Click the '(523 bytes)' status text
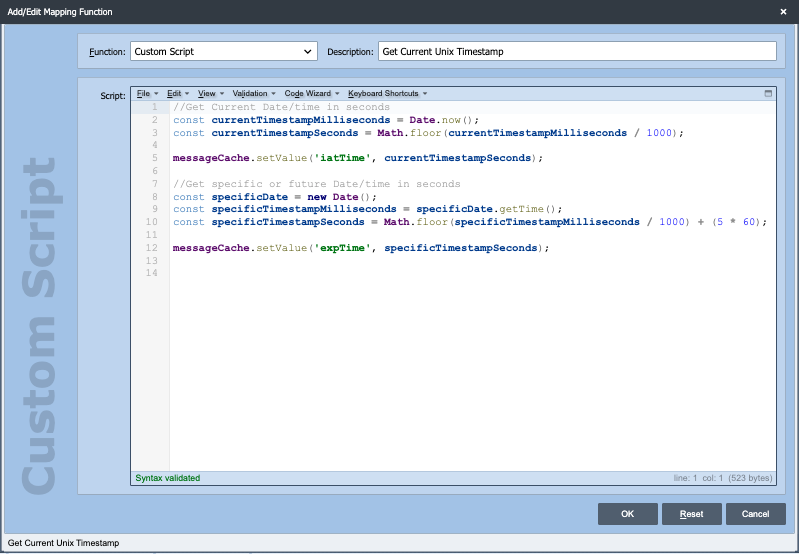The height and width of the screenshot is (554, 799). click(x=750, y=478)
